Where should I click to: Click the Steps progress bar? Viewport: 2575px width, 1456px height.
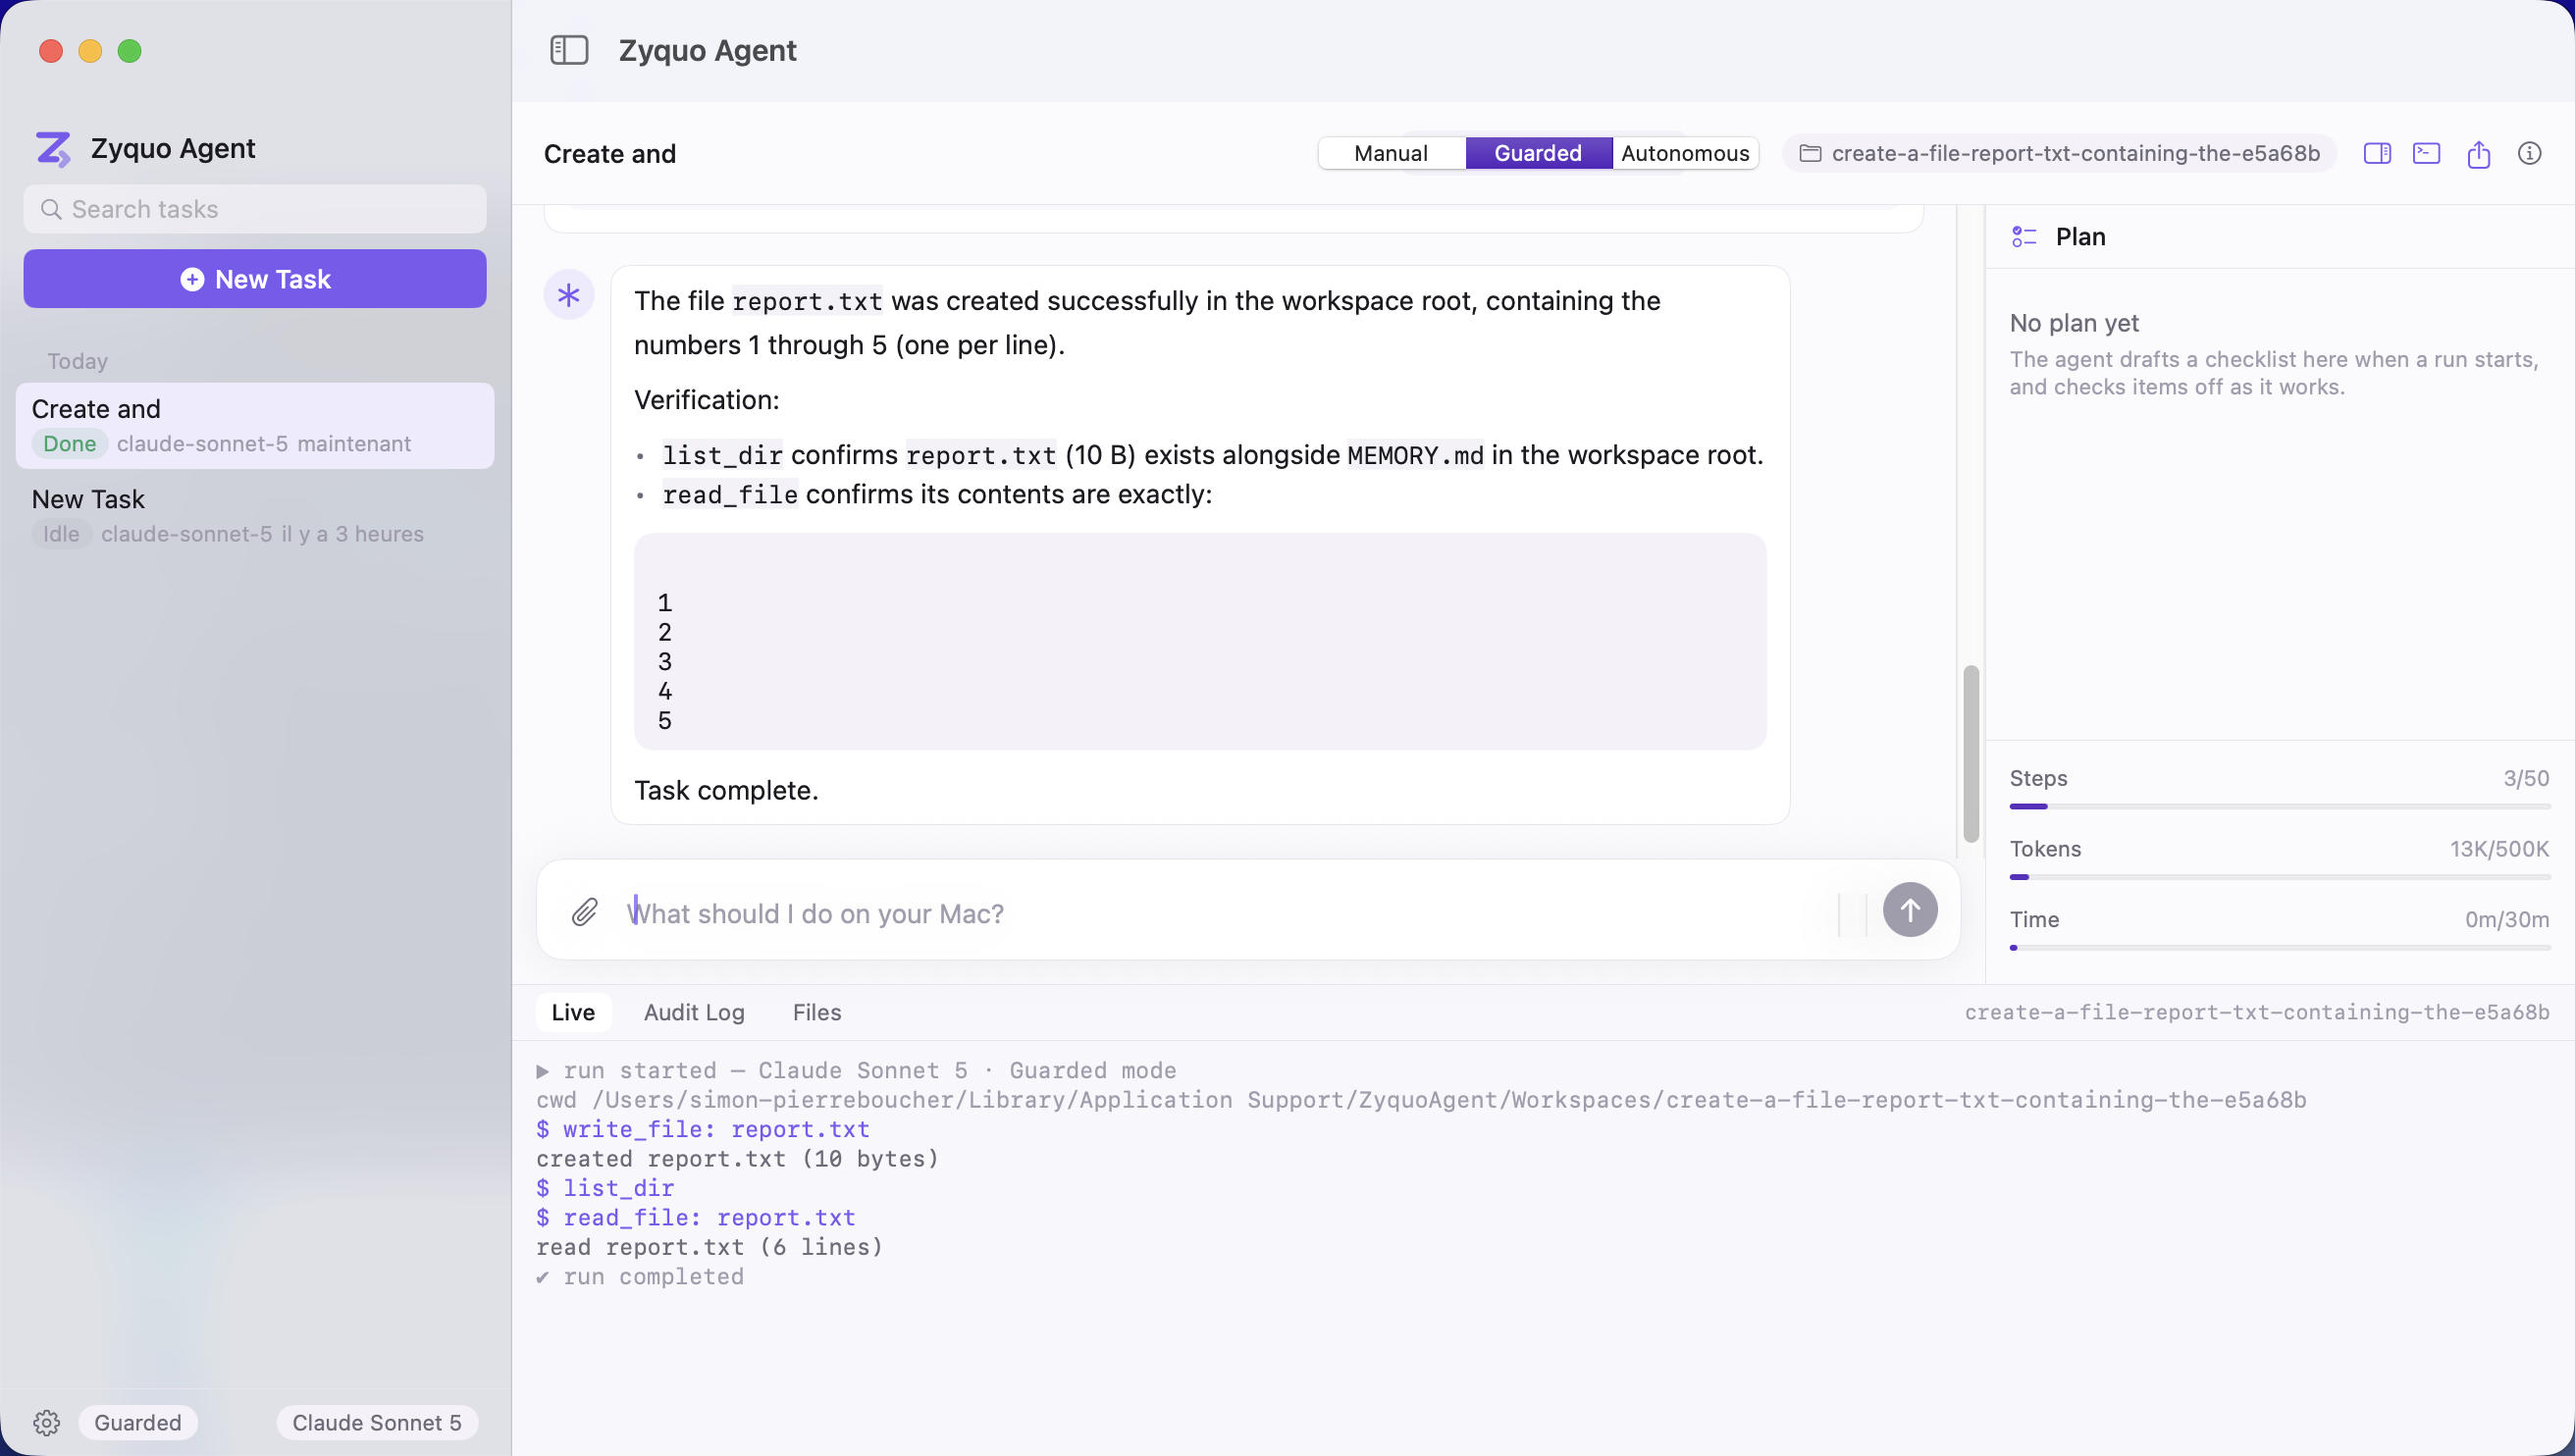[x=2280, y=806]
